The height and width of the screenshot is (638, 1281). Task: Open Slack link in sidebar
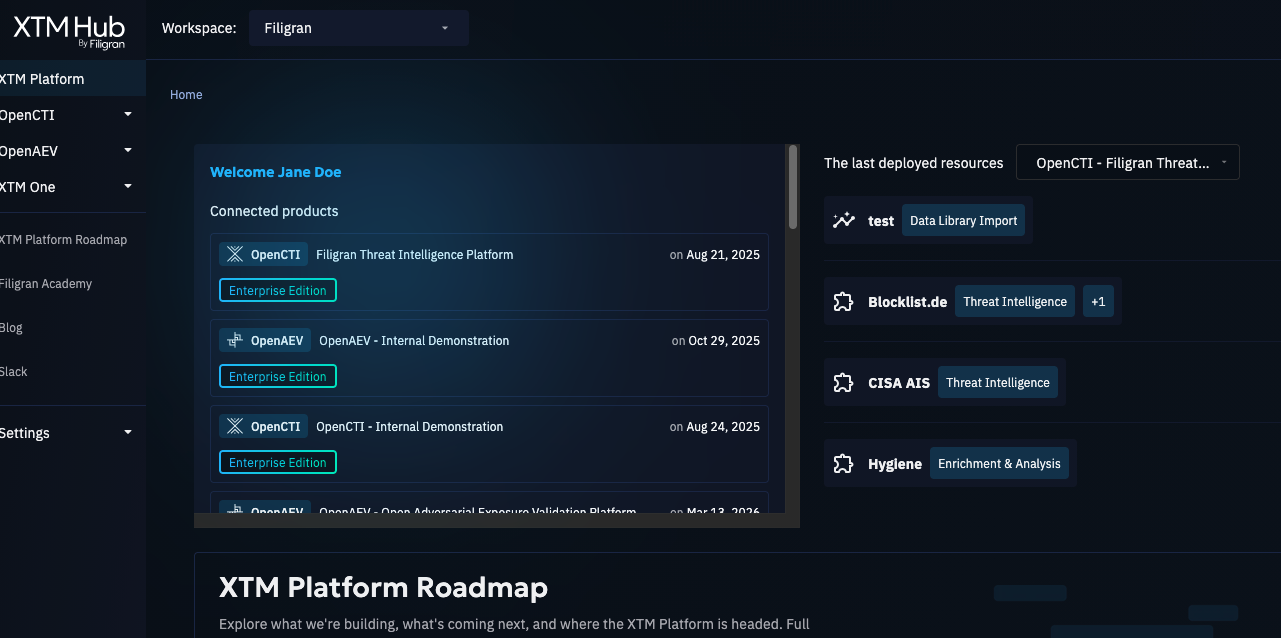[x=13, y=372]
